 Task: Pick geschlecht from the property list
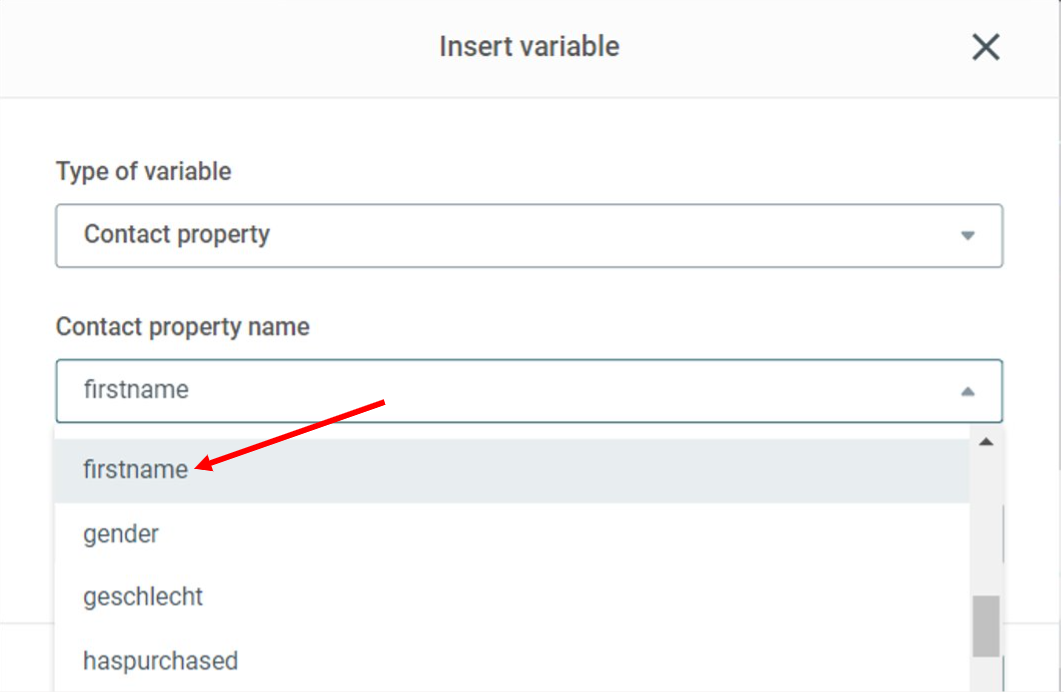(142, 597)
